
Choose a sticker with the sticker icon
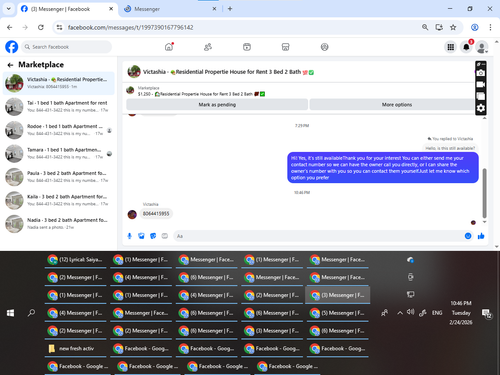pos(153,236)
